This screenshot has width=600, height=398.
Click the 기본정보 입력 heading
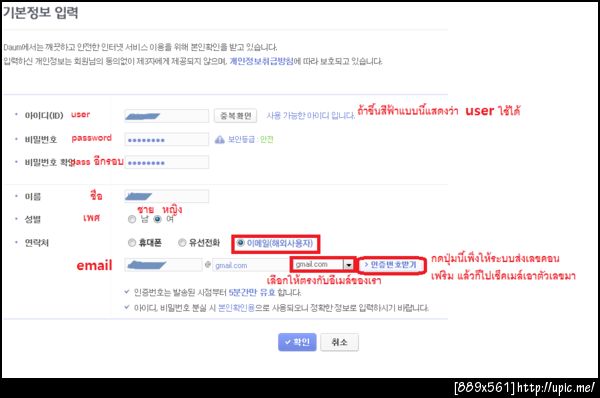click(41, 13)
